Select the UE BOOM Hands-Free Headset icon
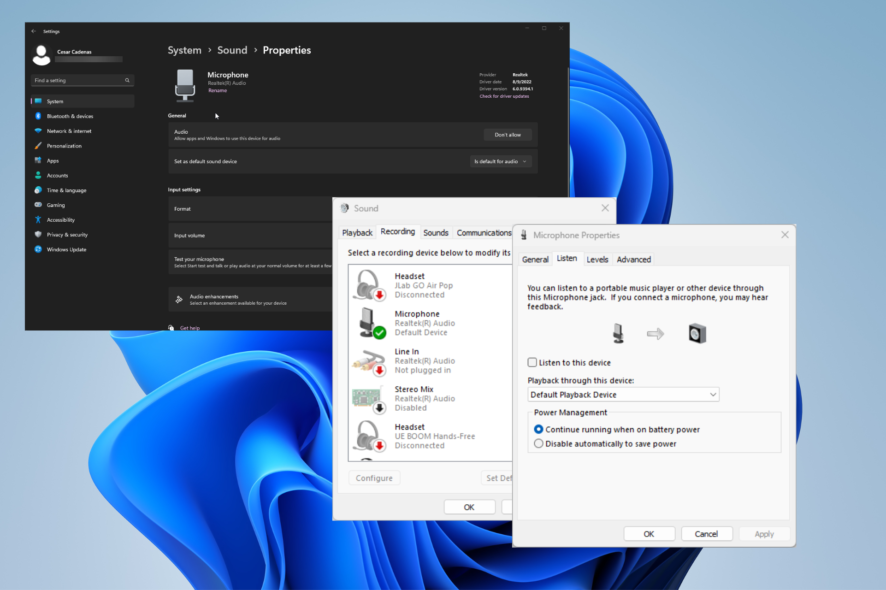 tap(369, 436)
